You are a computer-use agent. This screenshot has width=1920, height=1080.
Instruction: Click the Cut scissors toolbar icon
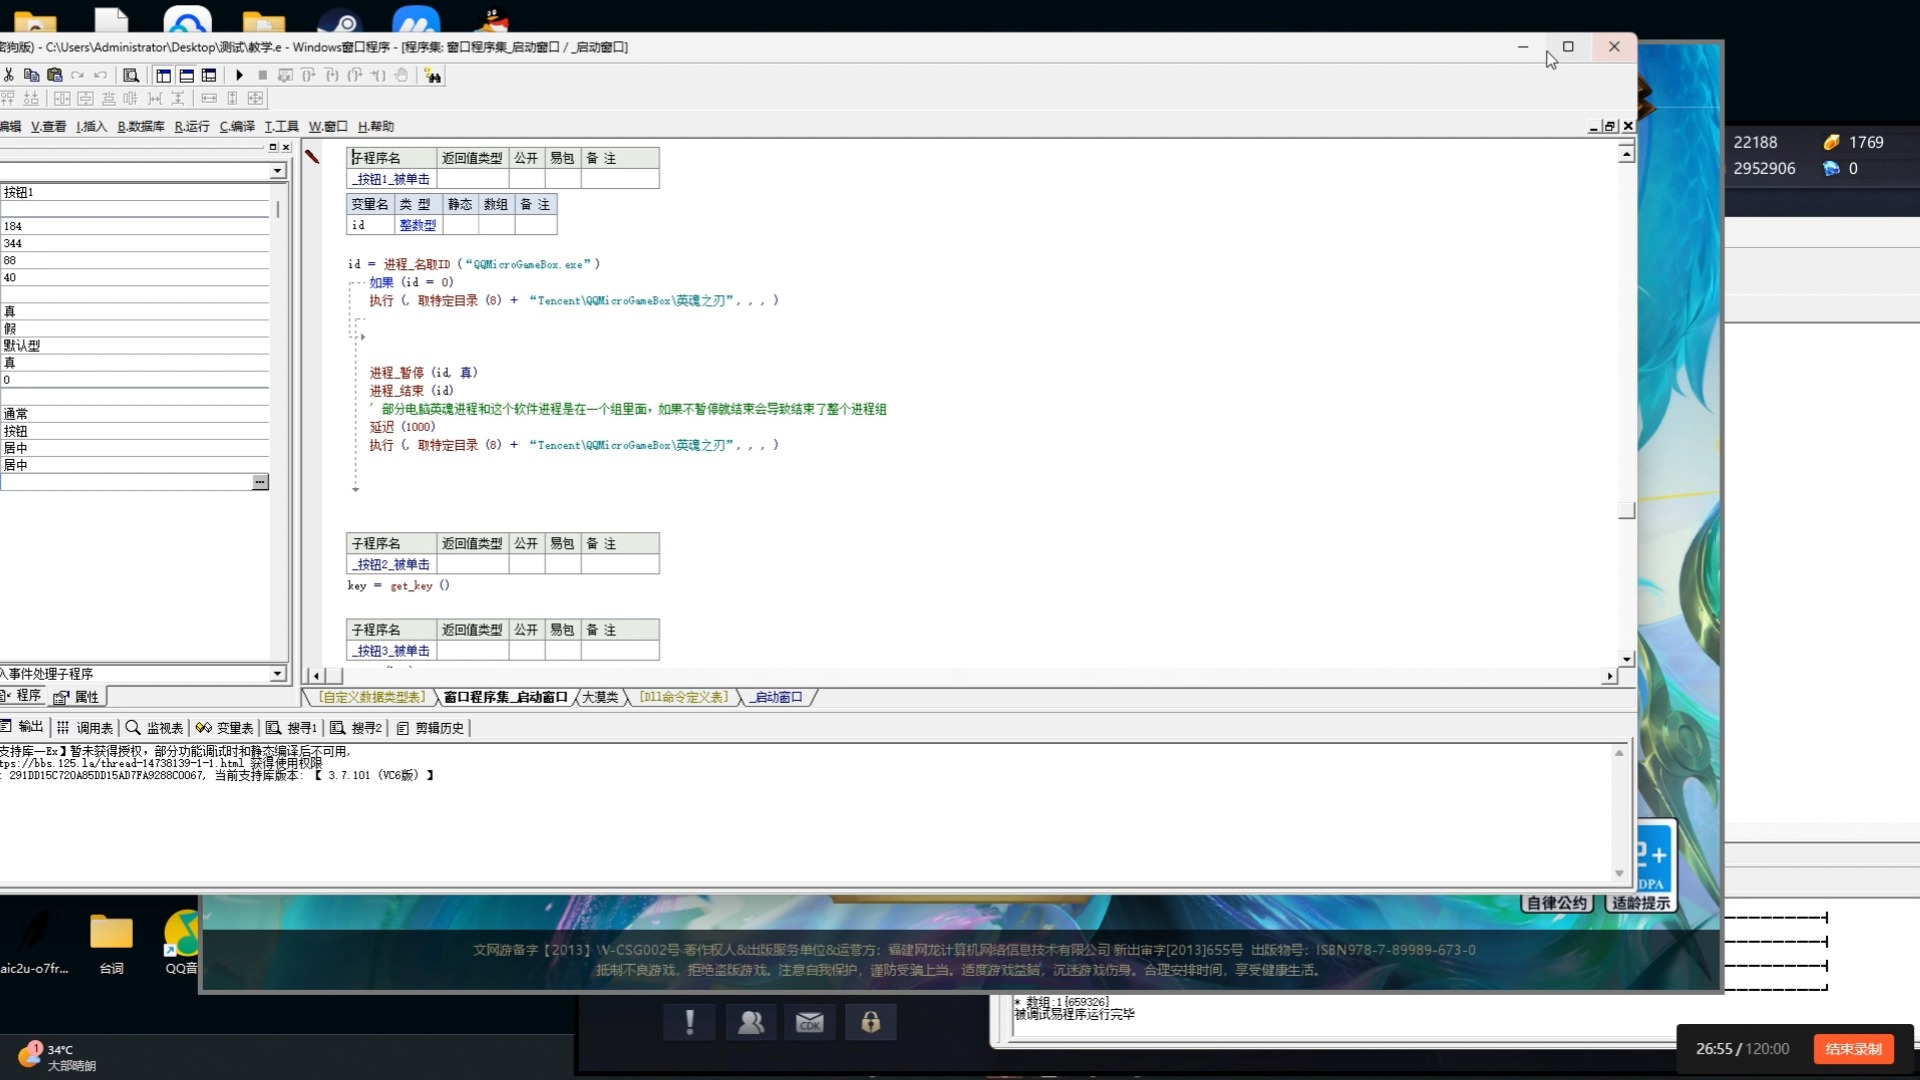pos(8,75)
